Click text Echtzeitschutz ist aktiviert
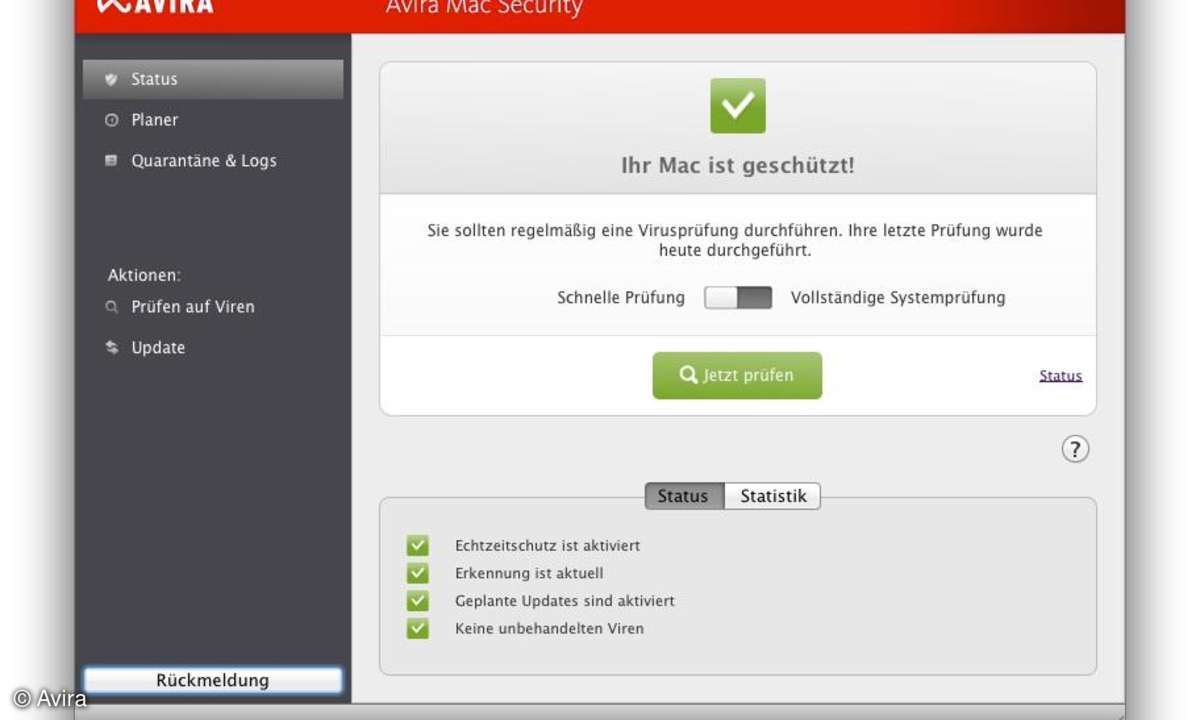 (x=547, y=546)
